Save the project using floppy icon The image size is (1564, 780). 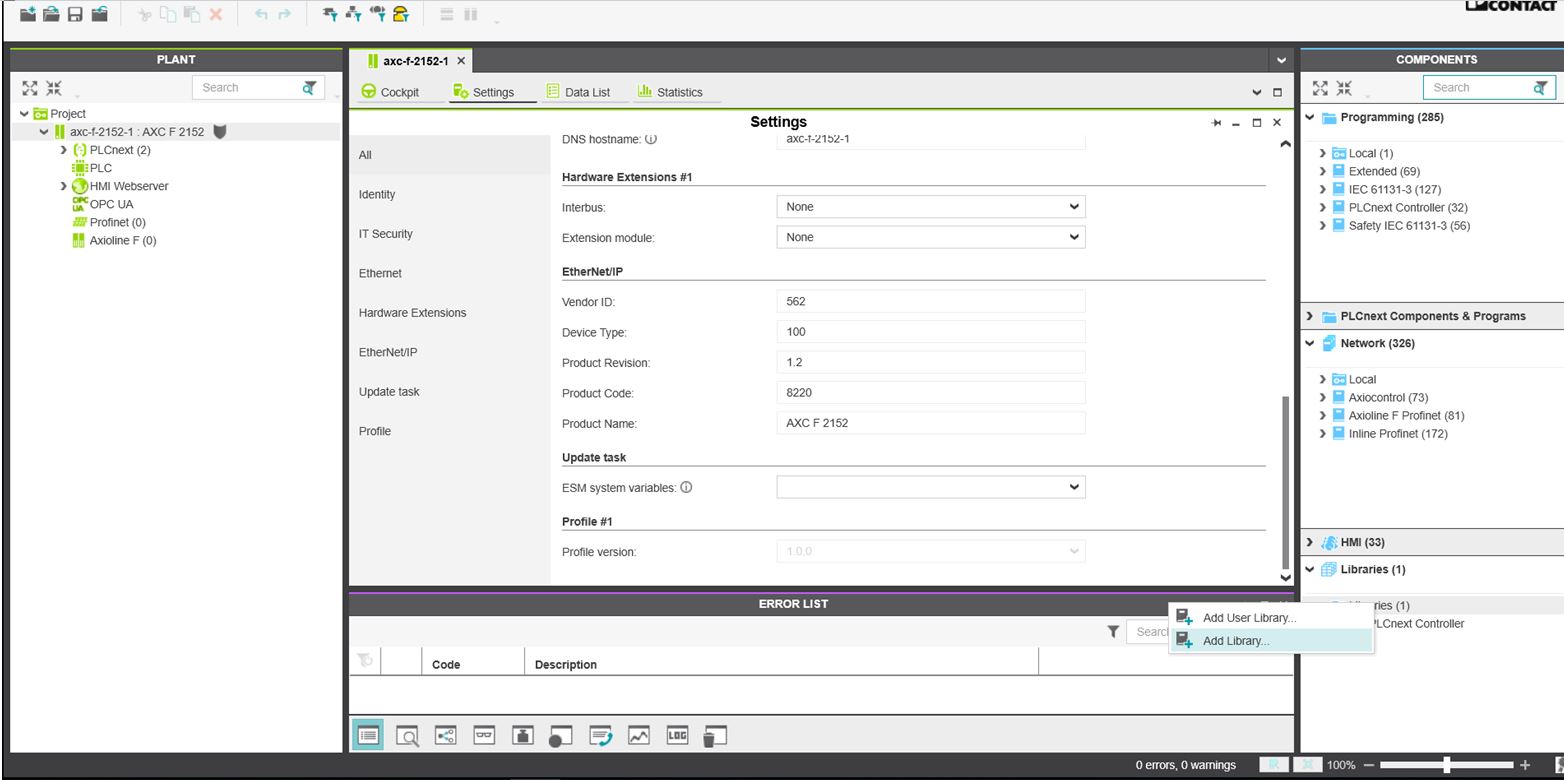pyautogui.click(x=75, y=14)
